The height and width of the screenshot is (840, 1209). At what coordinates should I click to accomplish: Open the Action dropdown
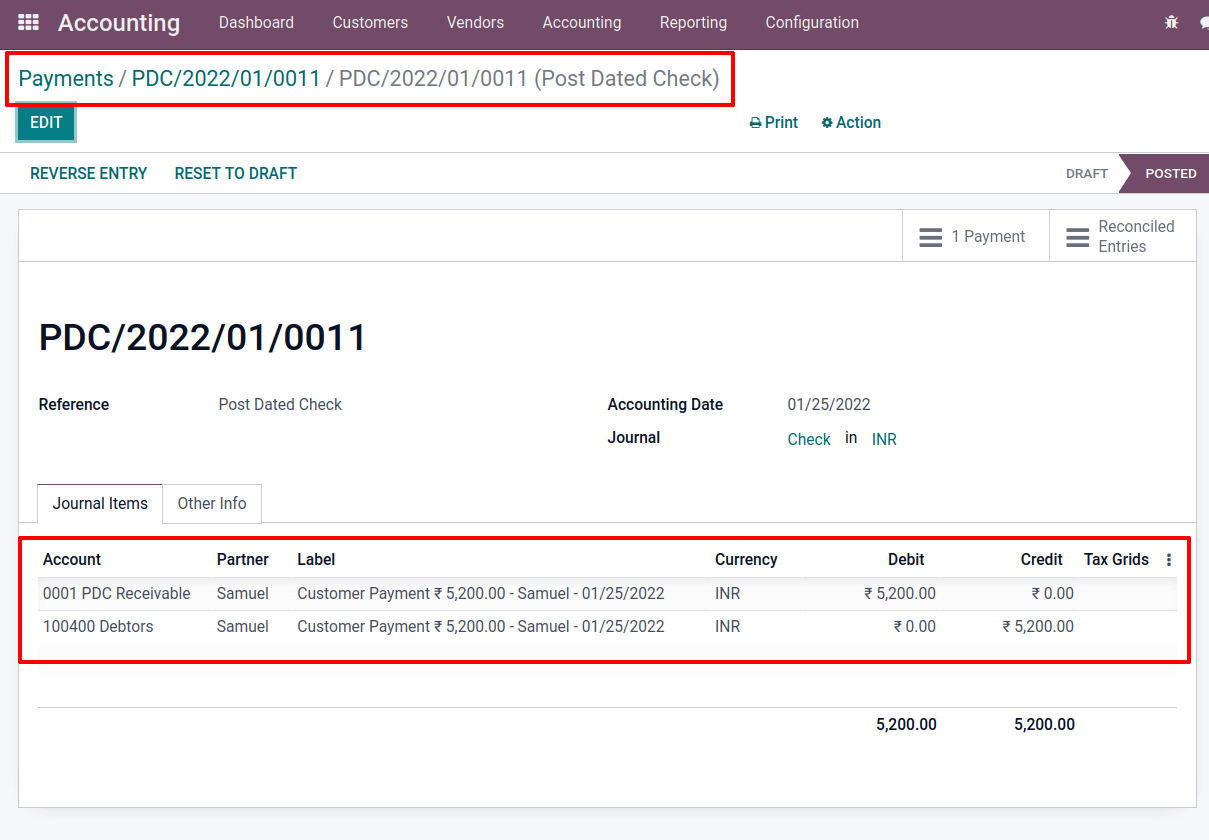pos(851,123)
